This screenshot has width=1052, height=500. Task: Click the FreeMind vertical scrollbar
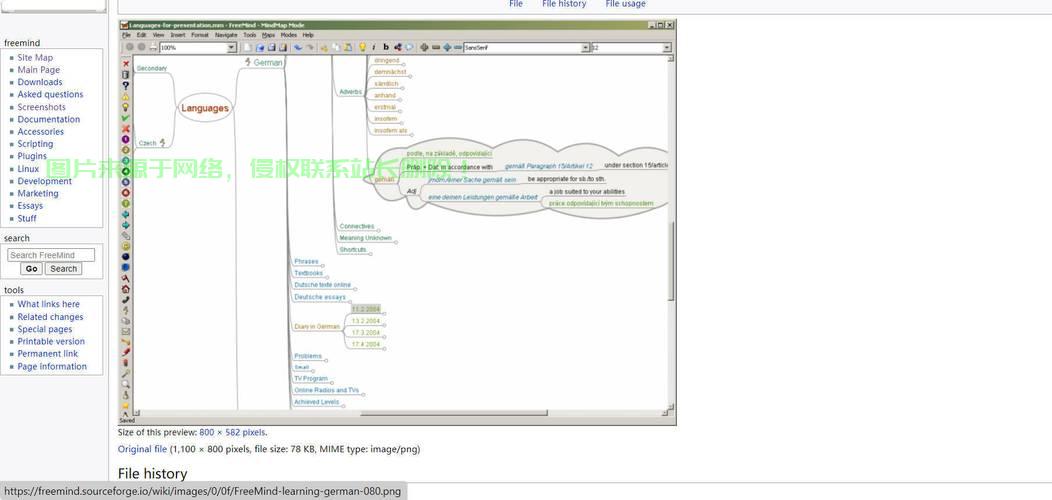670,260
